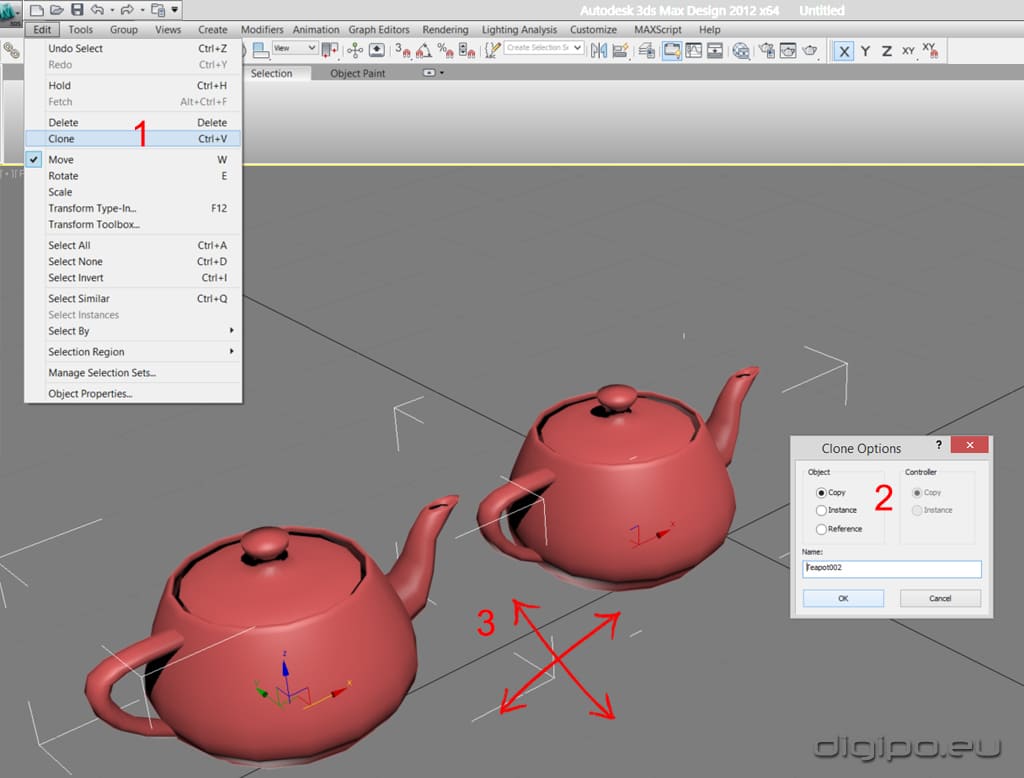
Task: Open the reference coordinate system View dropdown
Action: click(x=294, y=48)
